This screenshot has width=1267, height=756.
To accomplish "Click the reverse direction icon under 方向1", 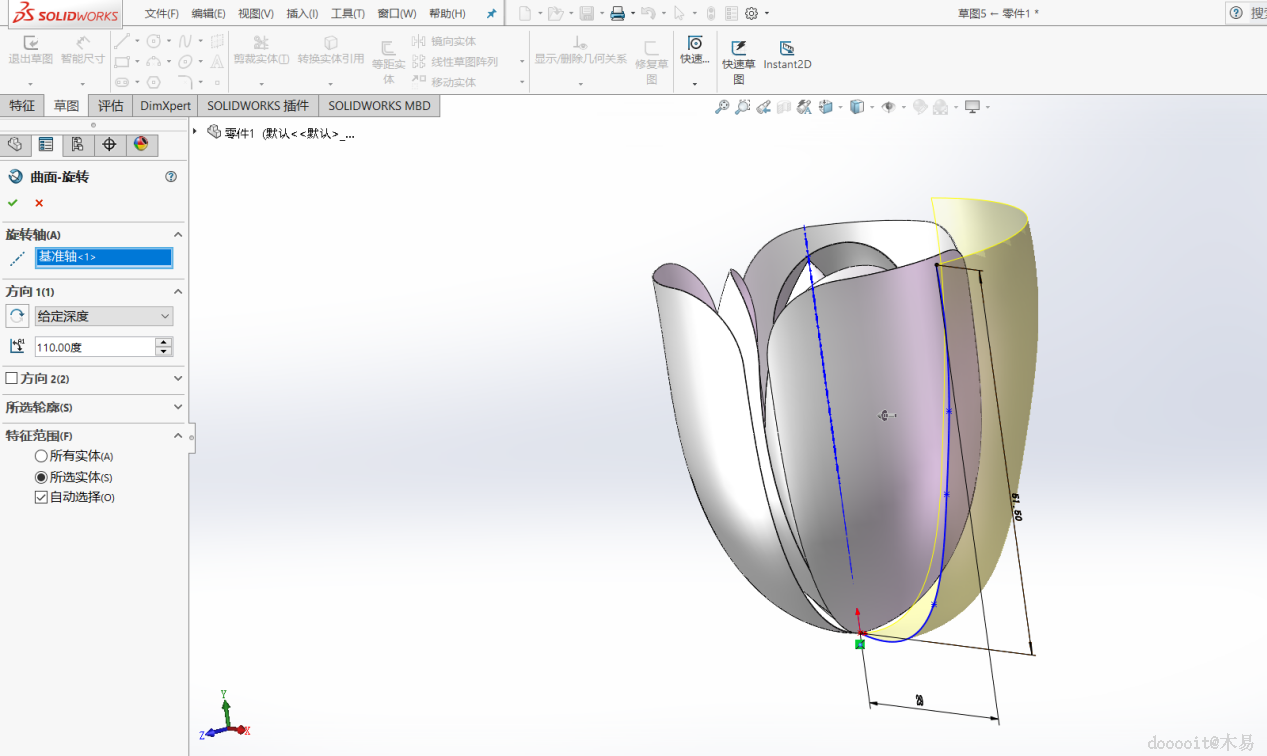I will (x=17, y=316).
